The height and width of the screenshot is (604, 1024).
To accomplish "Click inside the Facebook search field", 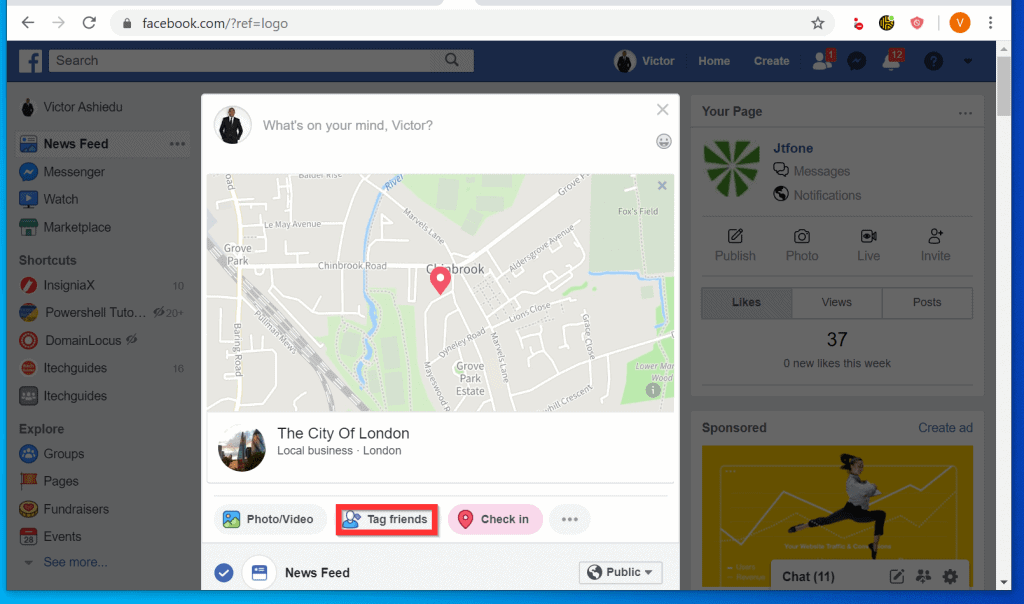I will pos(250,60).
